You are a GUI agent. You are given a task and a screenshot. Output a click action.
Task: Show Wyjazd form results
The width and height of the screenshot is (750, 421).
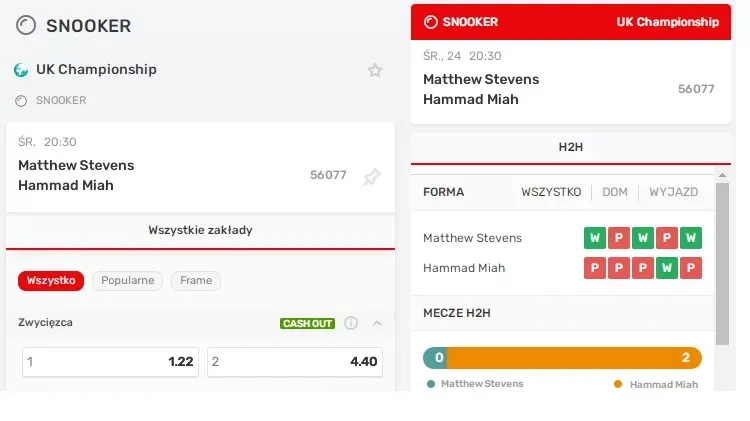coord(673,192)
